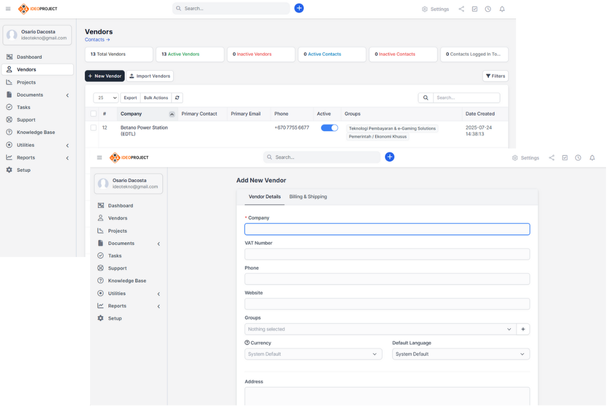The width and height of the screenshot is (607, 406).
Task: Open the Filters funnel button
Action: [495, 76]
